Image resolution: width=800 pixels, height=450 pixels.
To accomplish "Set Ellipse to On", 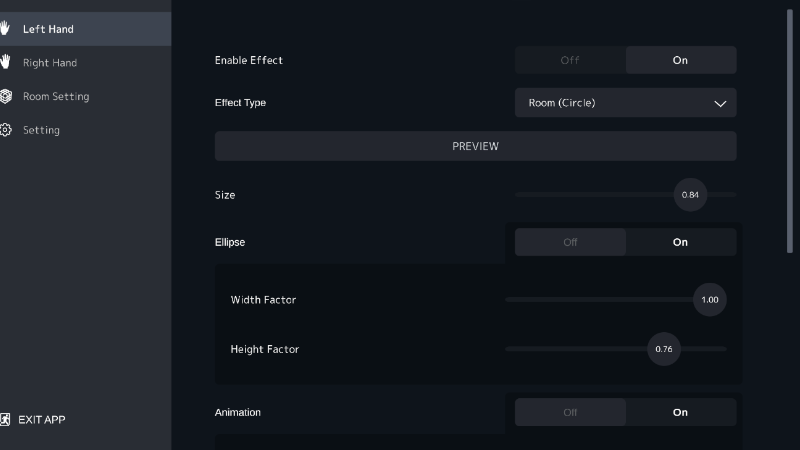I will click(681, 242).
